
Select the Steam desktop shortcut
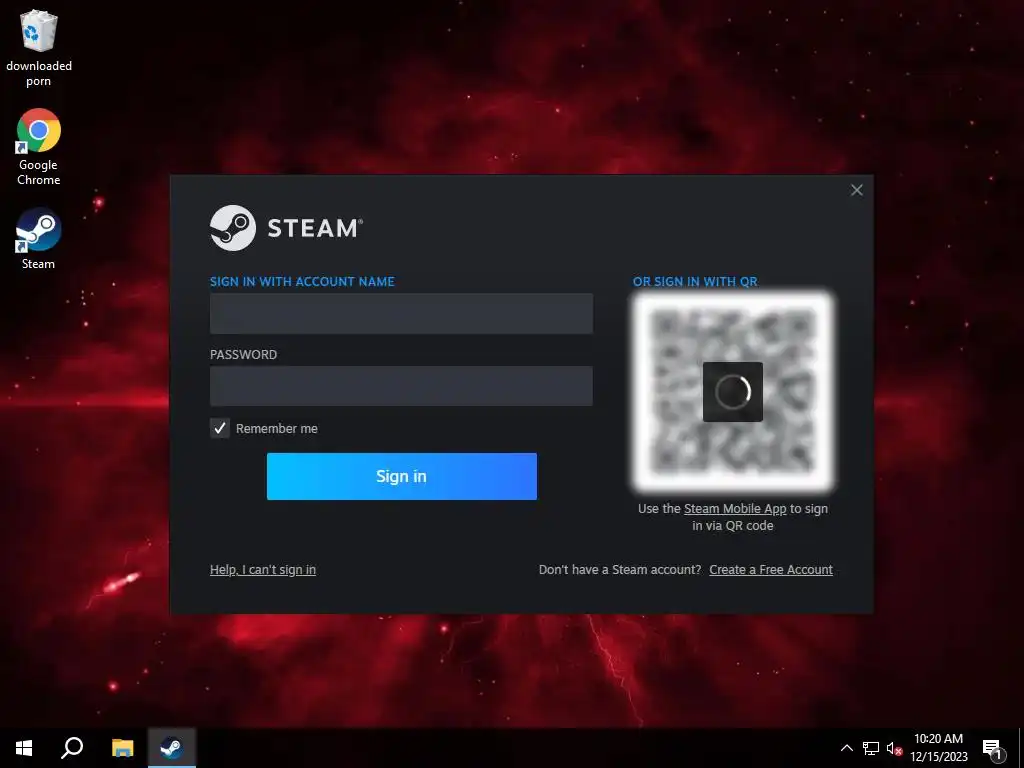click(x=39, y=238)
